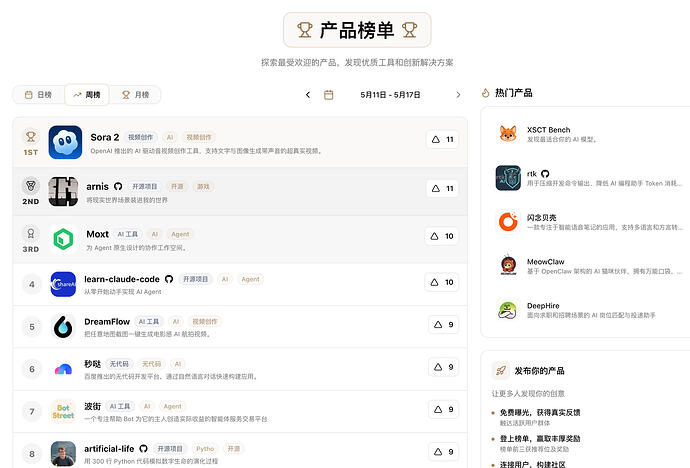Open the DeepHire hot product title
The image size is (690, 468).
tap(543, 306)
